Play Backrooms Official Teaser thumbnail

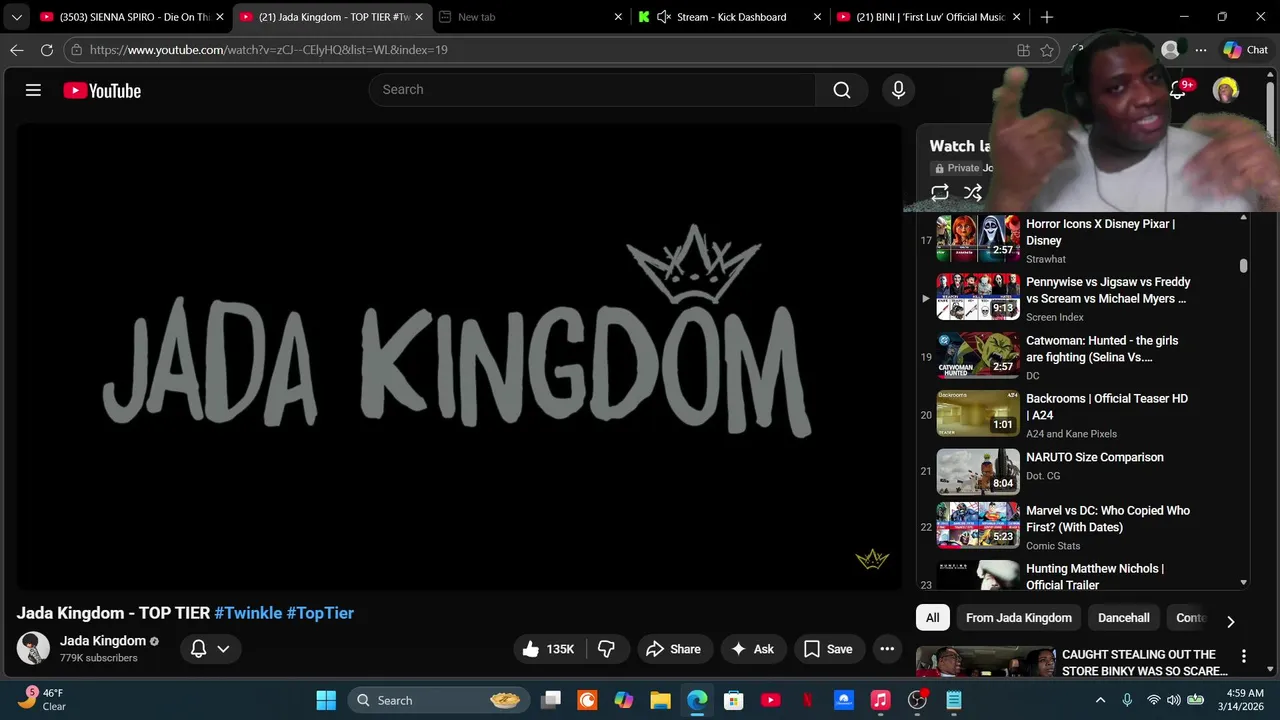coord(978,414)
